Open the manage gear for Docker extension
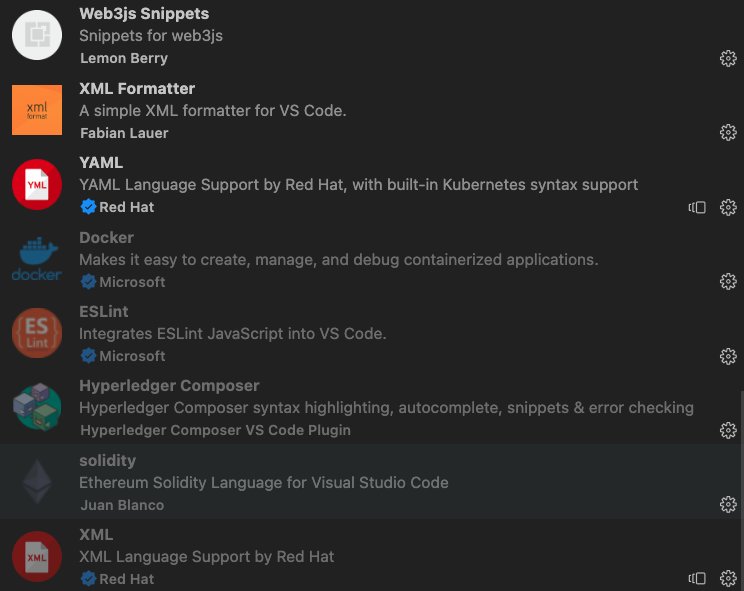The height and width of the screenshot is (591, 744). point(728,281)
